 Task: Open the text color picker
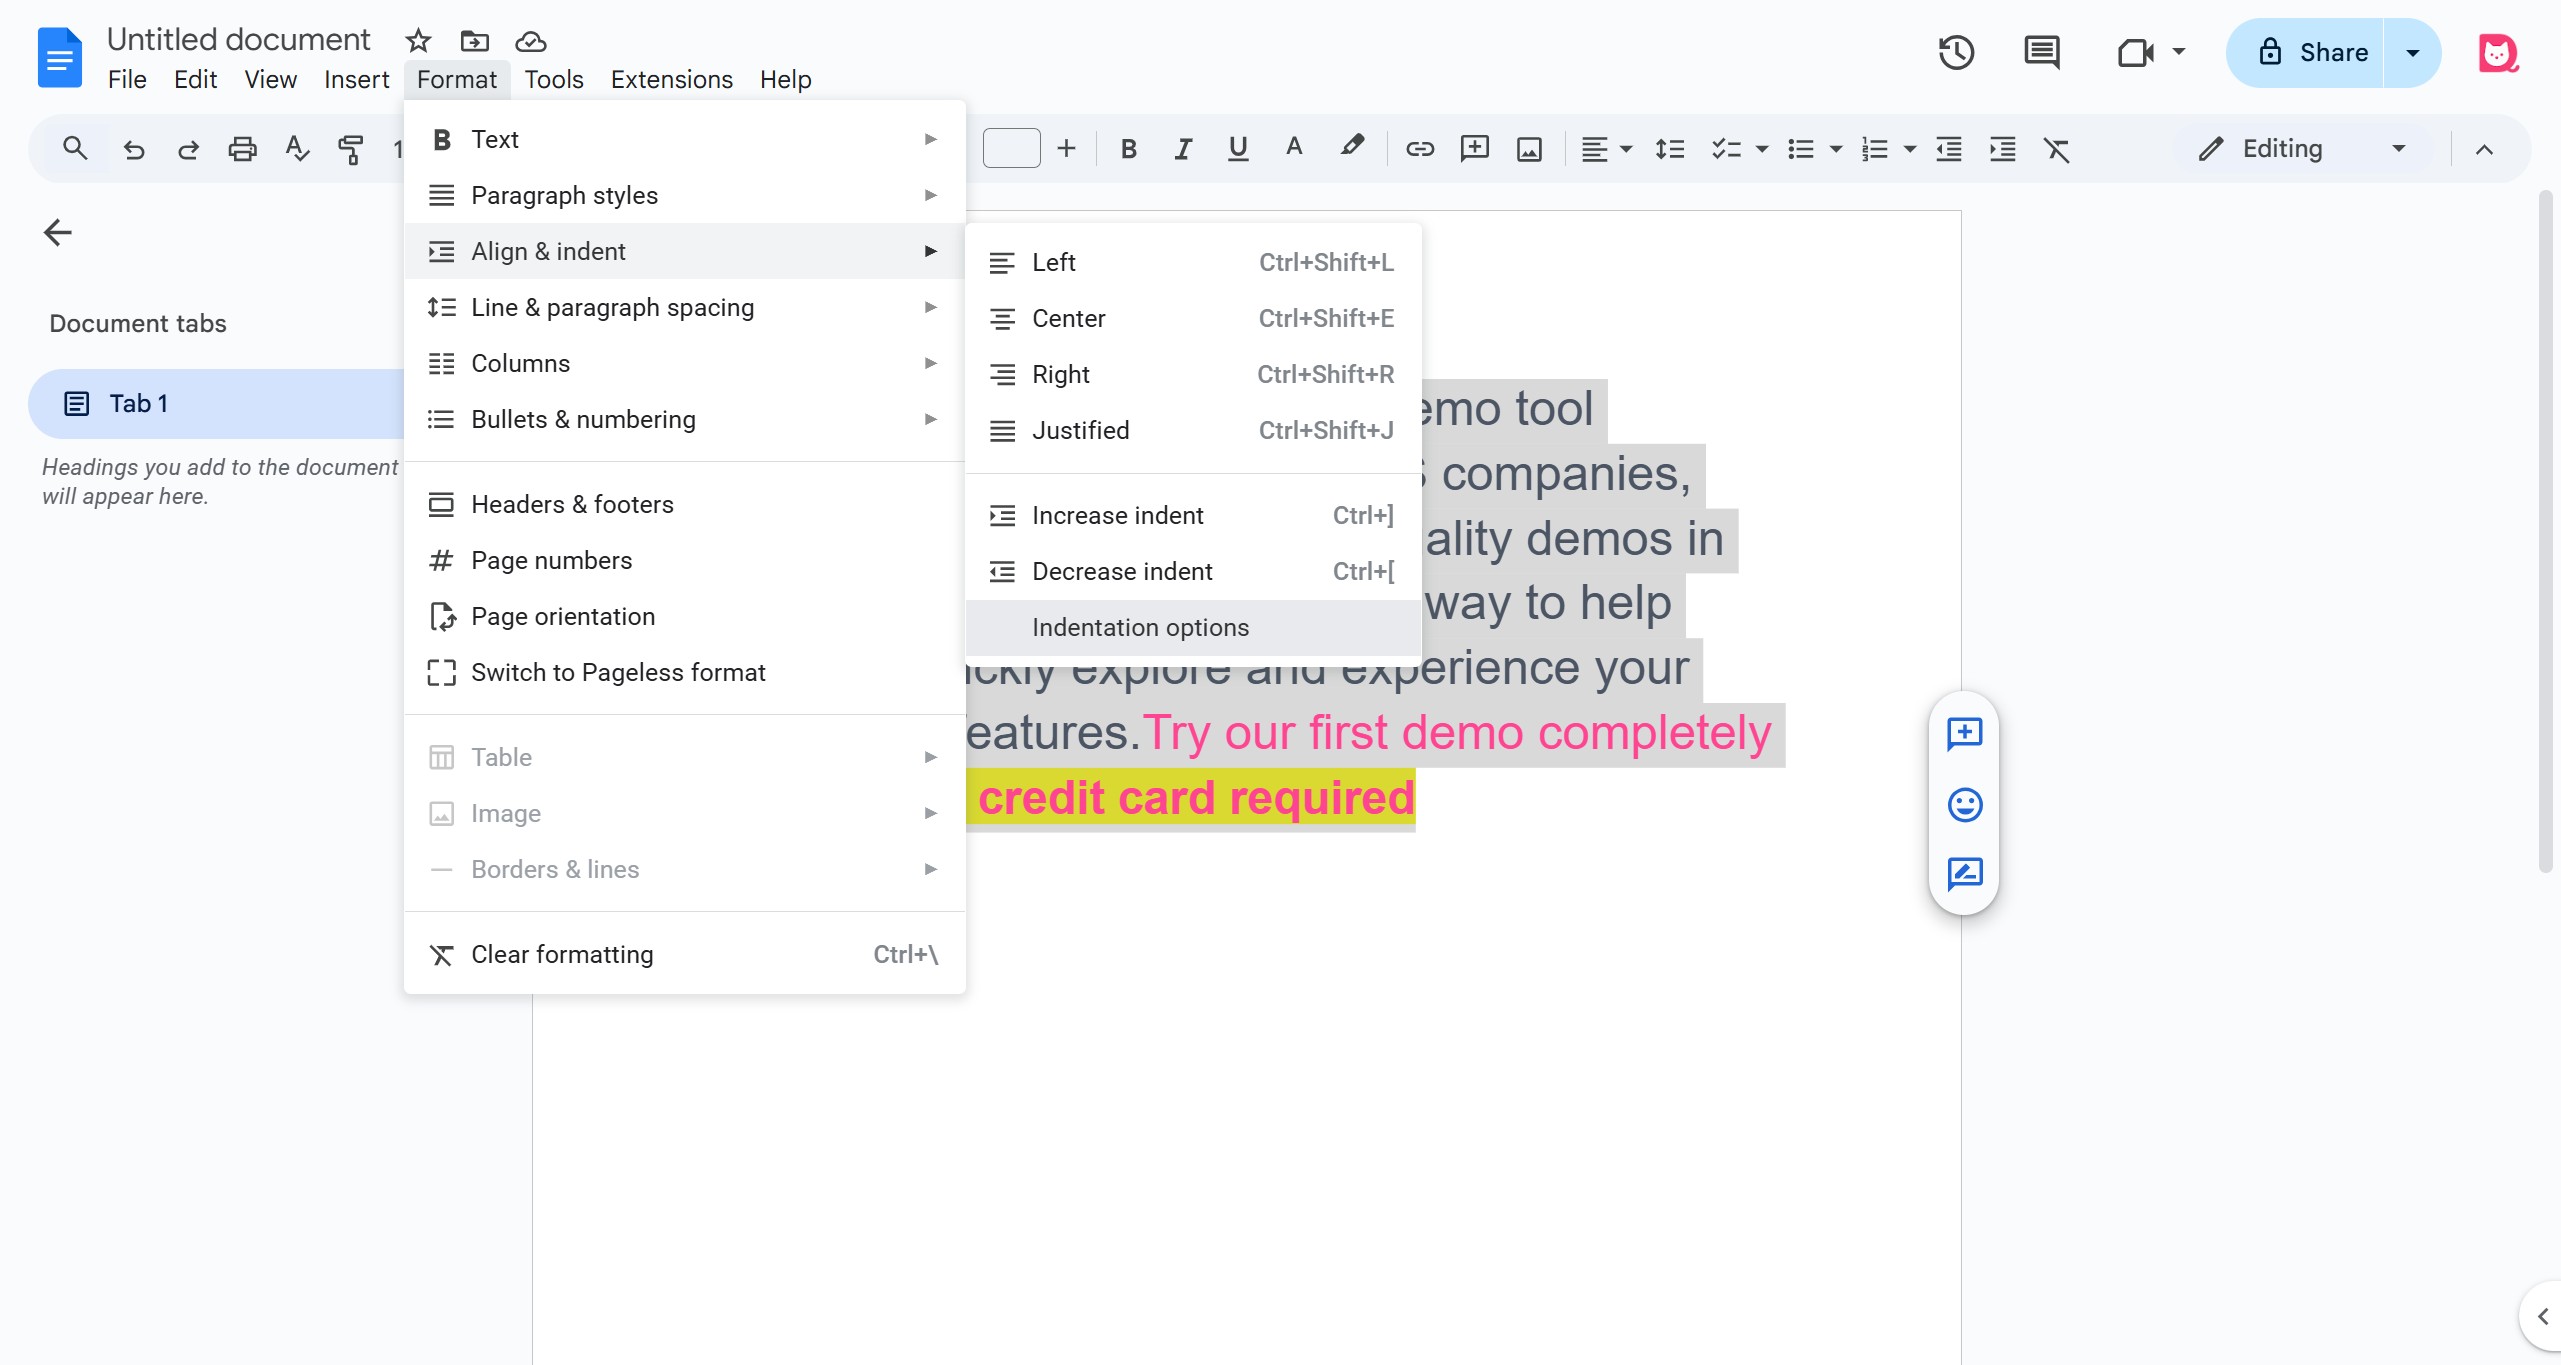click(1294, 149)
